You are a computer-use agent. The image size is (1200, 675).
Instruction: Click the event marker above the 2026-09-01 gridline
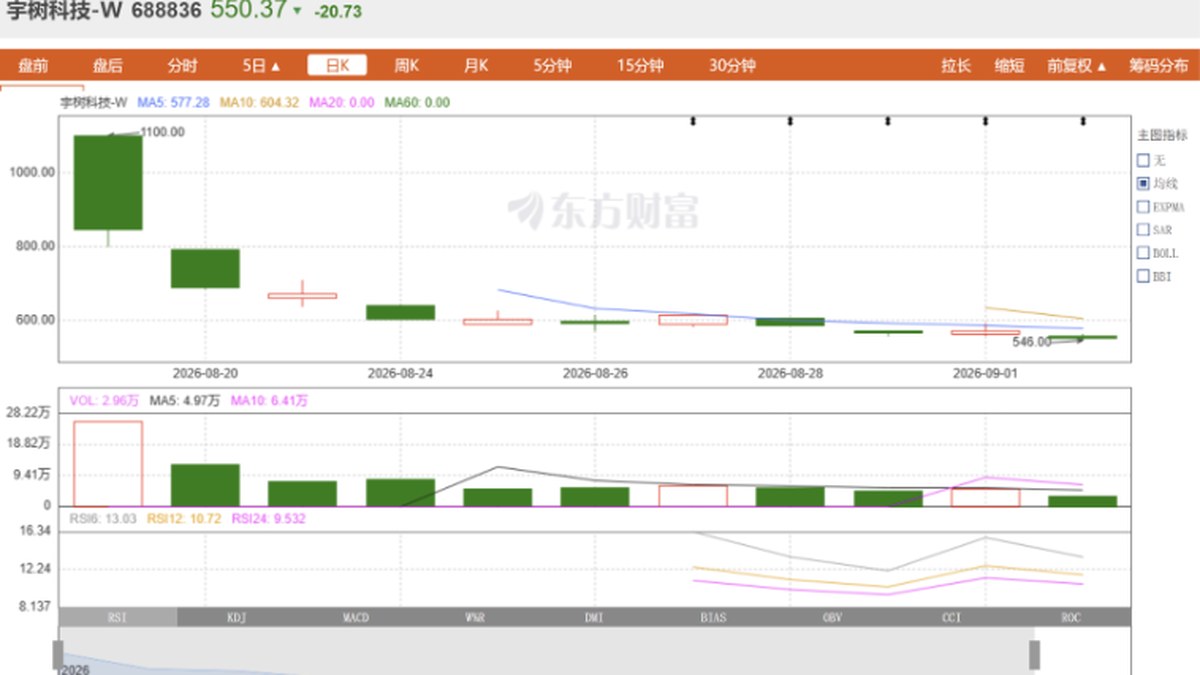[985, 122]
